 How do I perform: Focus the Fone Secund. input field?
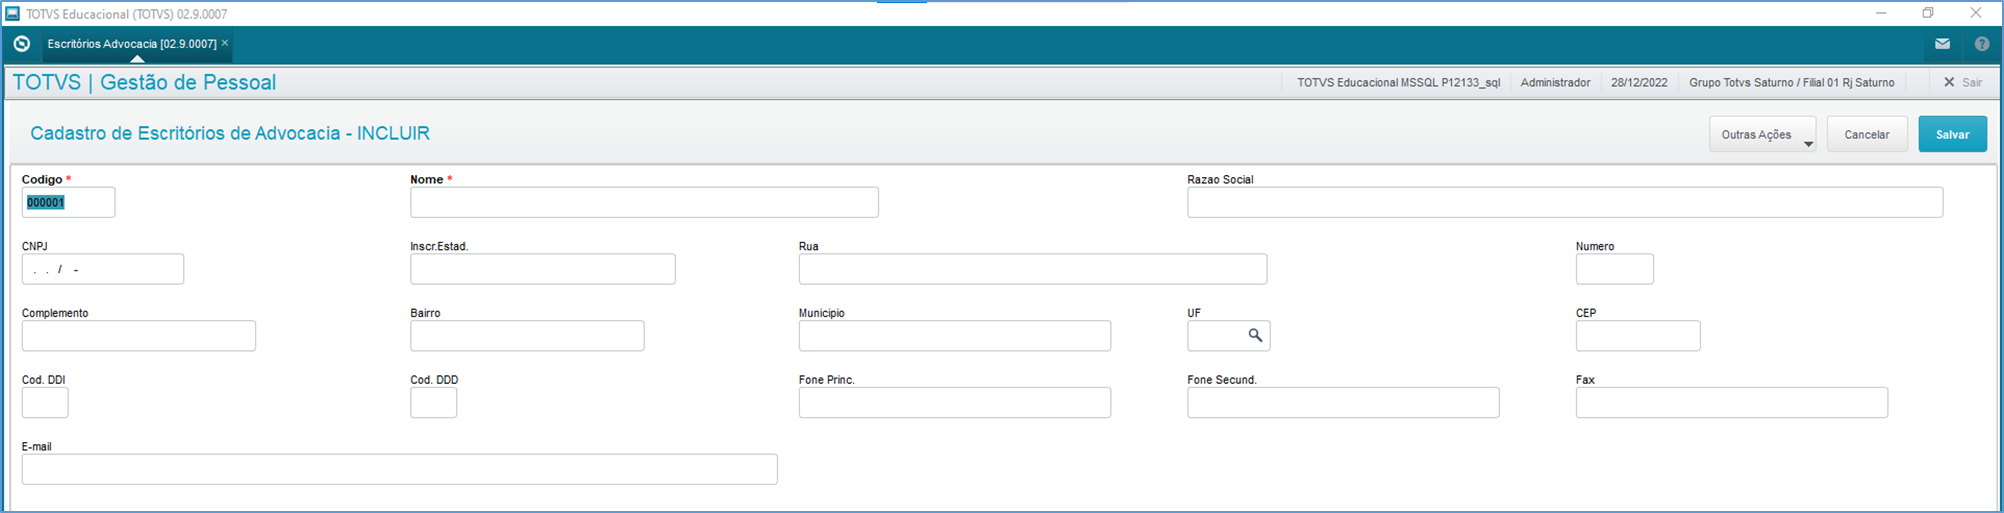point(1343,403)
